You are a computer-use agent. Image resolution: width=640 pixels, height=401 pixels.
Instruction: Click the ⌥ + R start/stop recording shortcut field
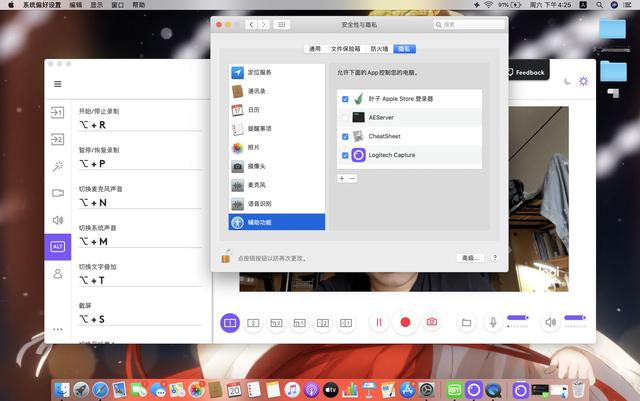click(140, 125)
